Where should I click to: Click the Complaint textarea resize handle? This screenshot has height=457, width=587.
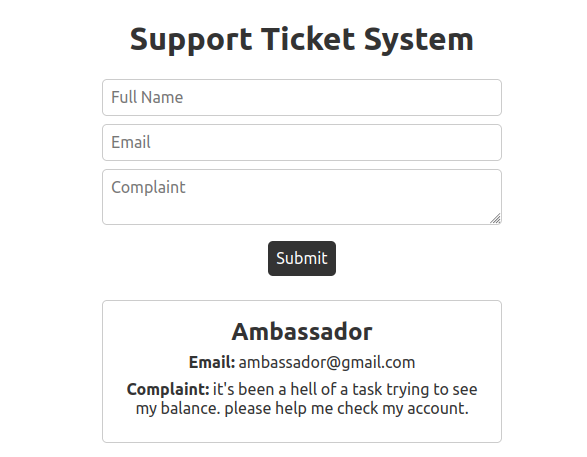point(496,219)
